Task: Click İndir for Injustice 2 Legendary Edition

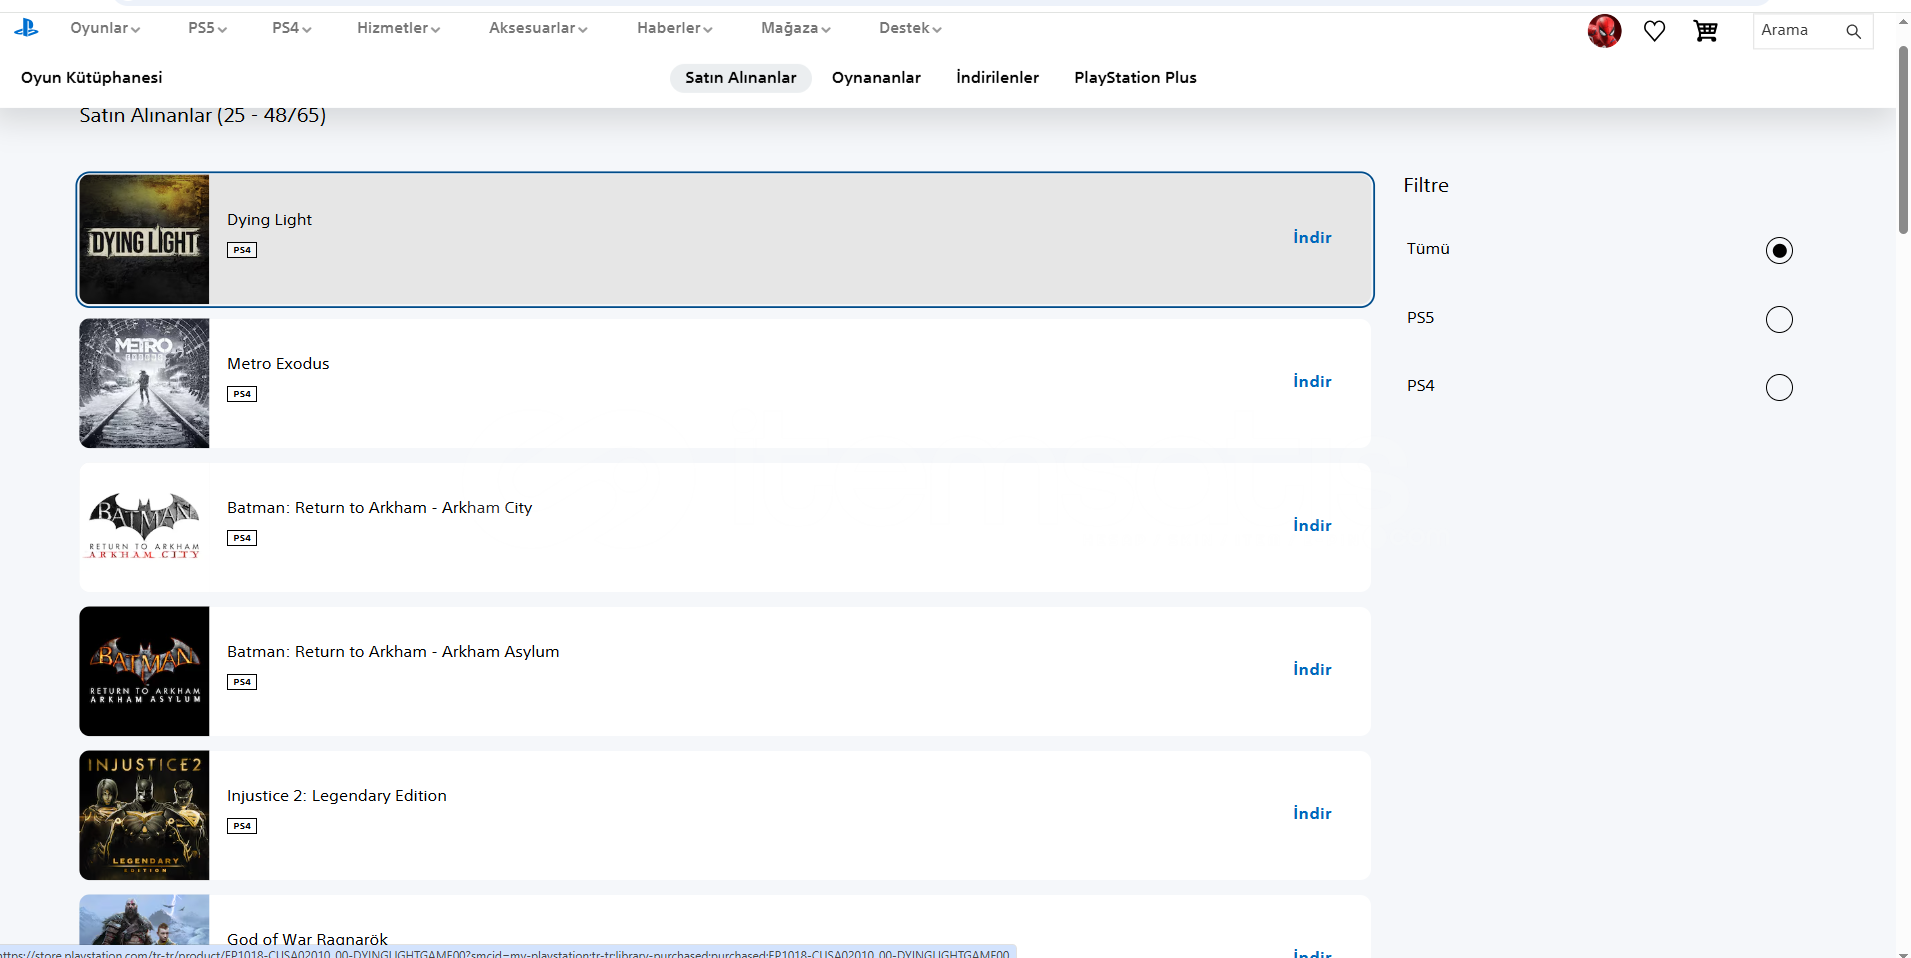Action: 1312,814
